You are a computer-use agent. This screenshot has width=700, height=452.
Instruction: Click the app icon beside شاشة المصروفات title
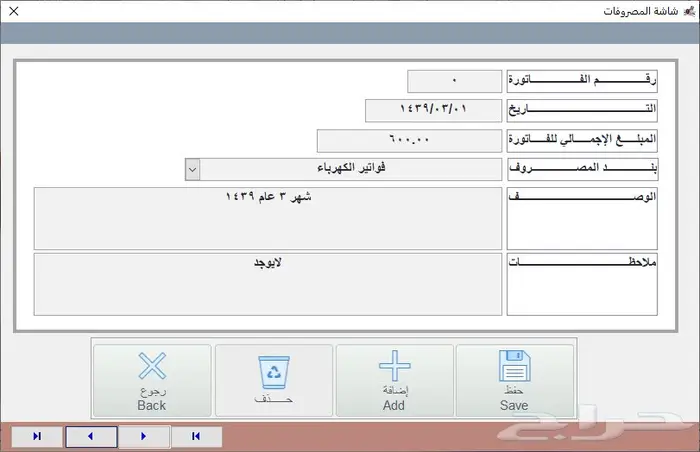coord(689,11)
